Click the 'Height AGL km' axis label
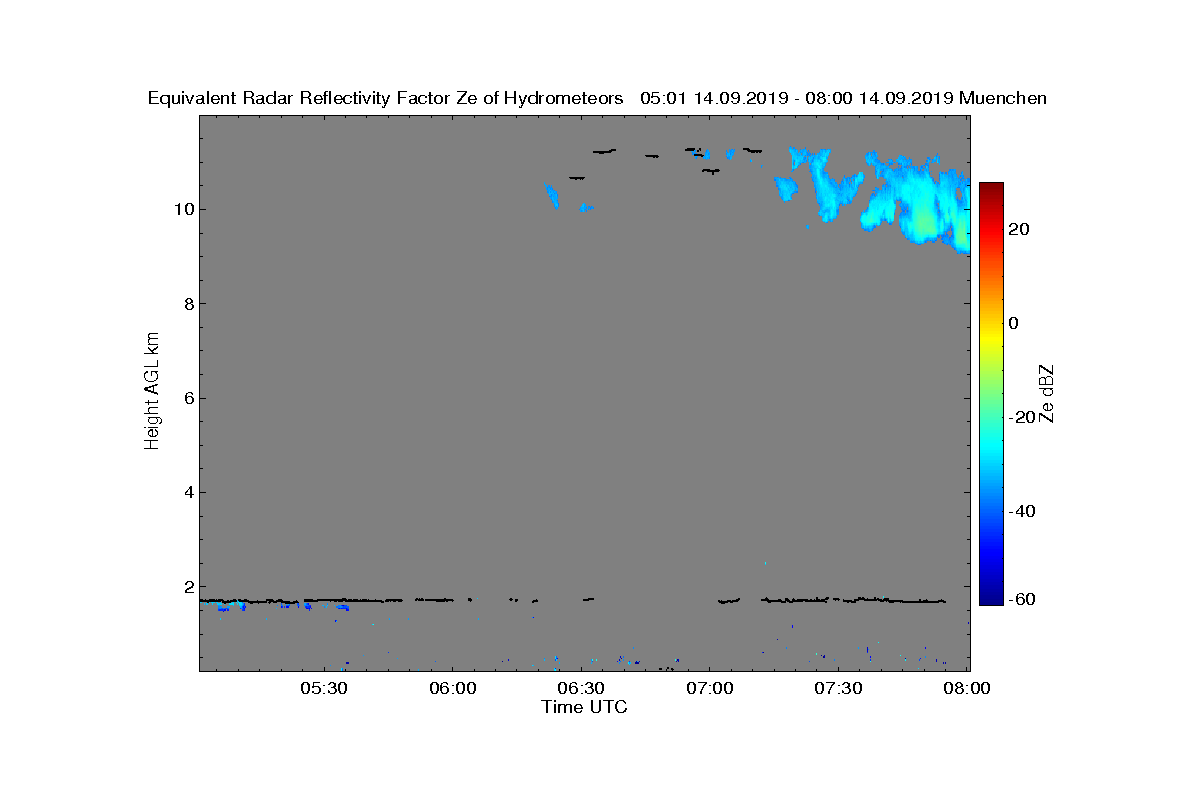The height and width of the screenshot is (800, 1200). (152, 391)
